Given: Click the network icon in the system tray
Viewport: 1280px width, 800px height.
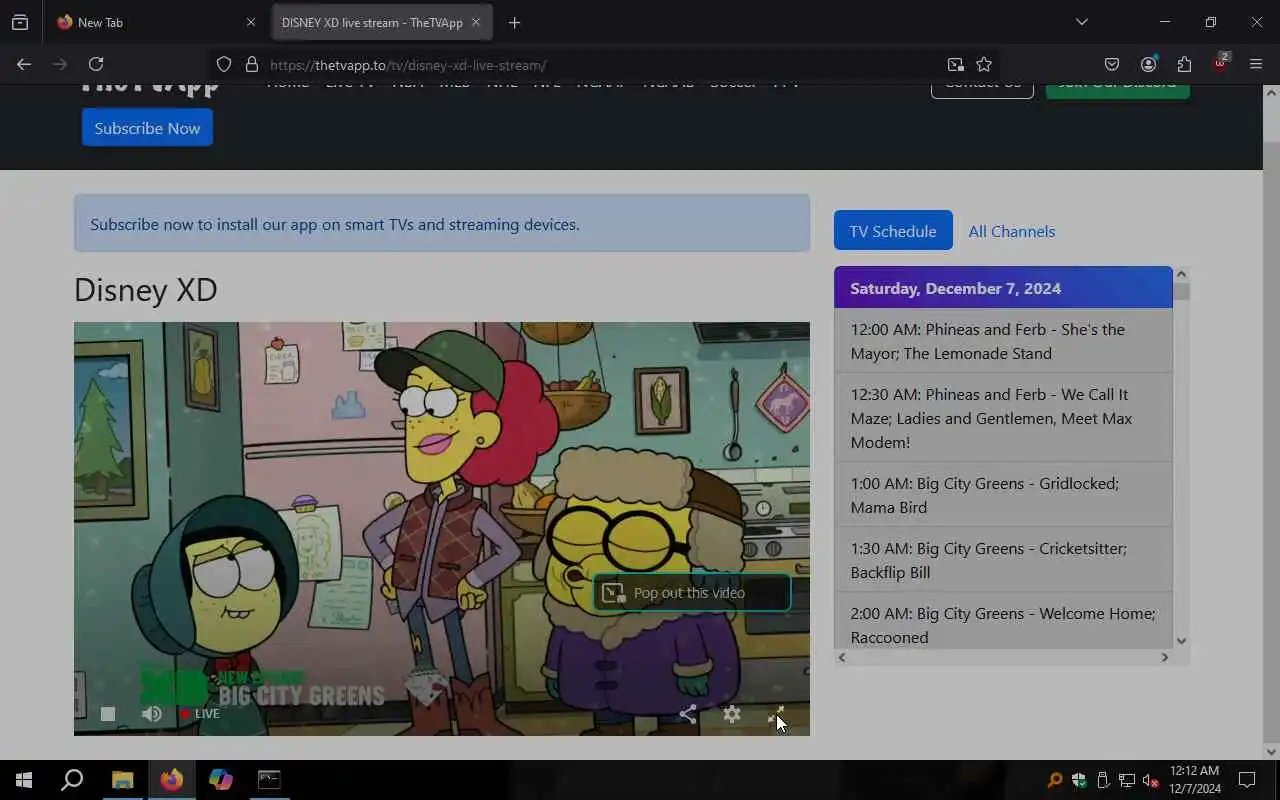Looking at the screenshot, I should click(x=1127, y=780).
